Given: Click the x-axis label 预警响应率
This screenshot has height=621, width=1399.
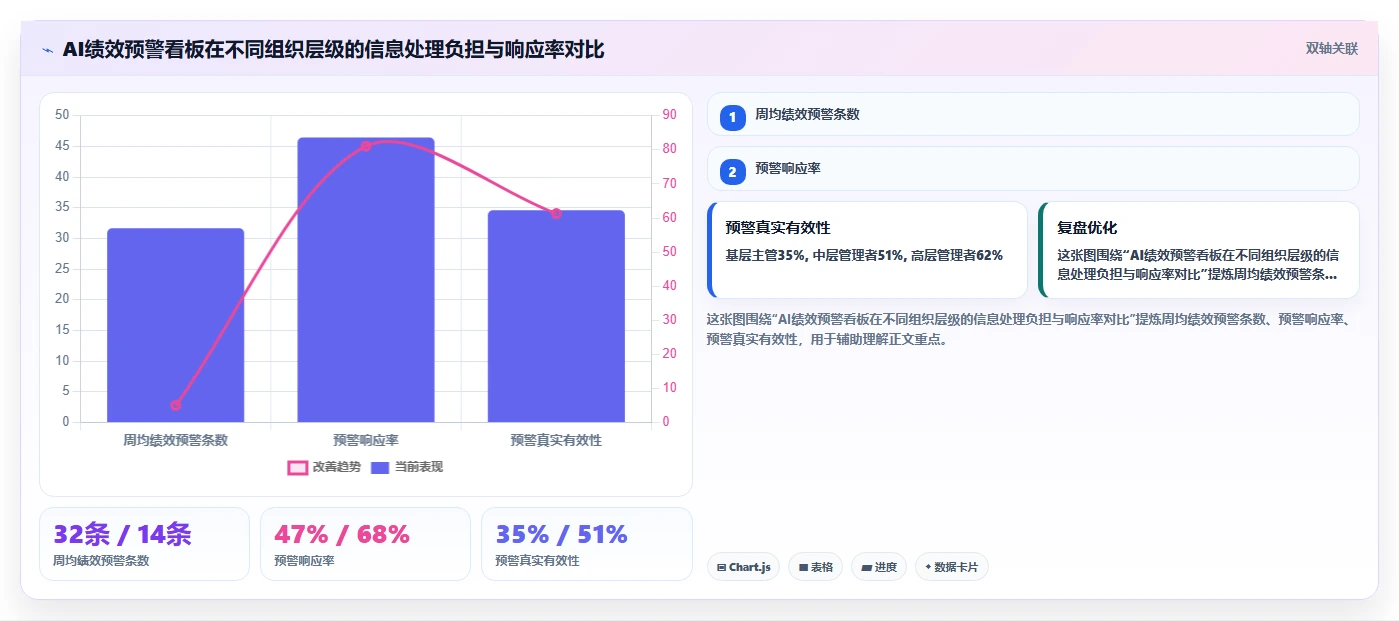Looking at the screenshot, I should click(x=366, y=440).
